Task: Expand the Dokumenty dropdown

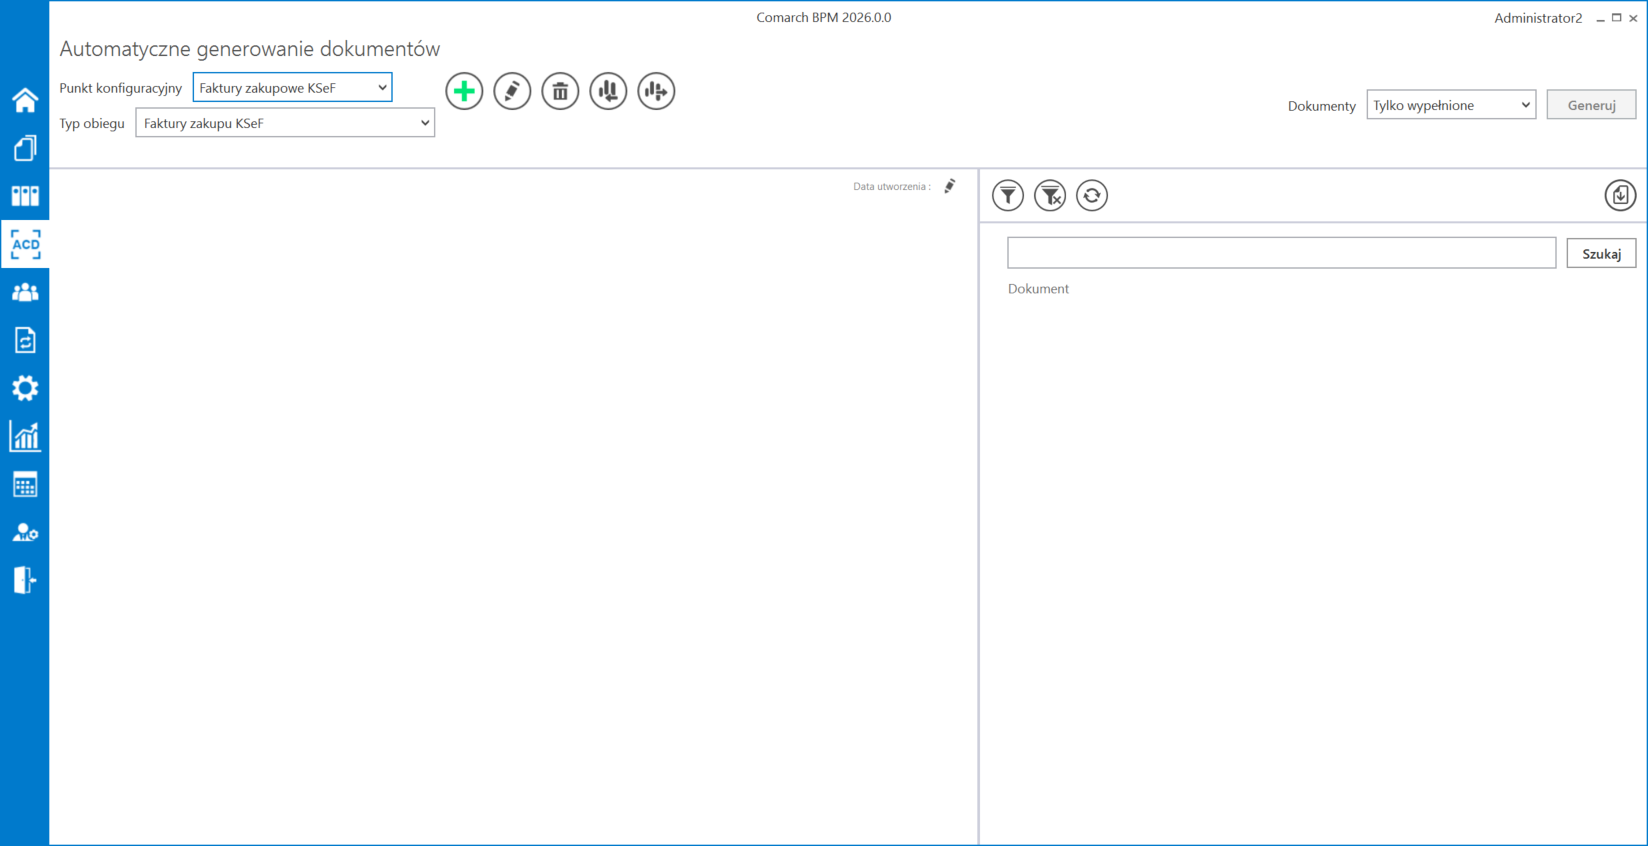Action: [x=1451, y=105]
